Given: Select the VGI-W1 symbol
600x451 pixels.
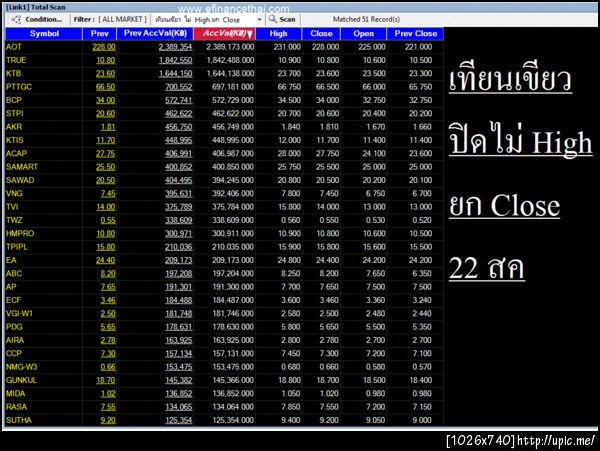Looking at the screenshot, I should click(20, 314).
